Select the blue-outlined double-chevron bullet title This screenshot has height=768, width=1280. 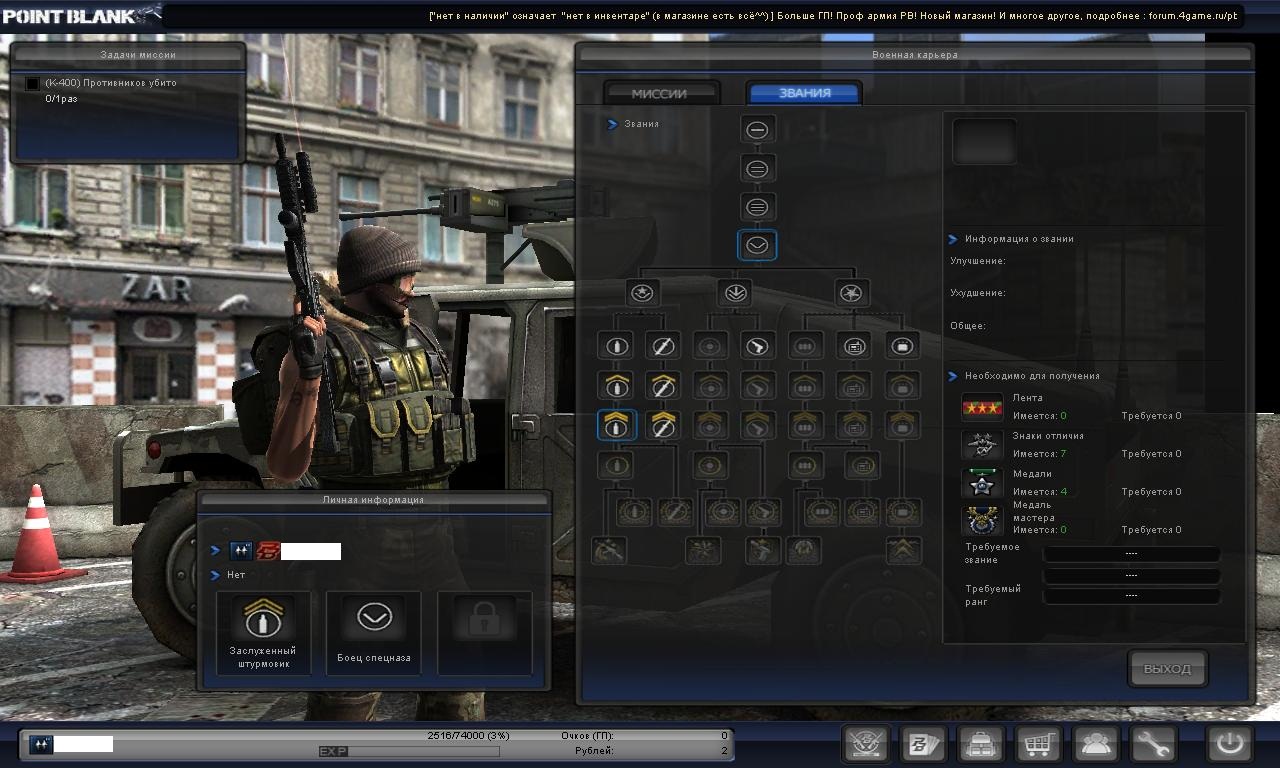617,424
